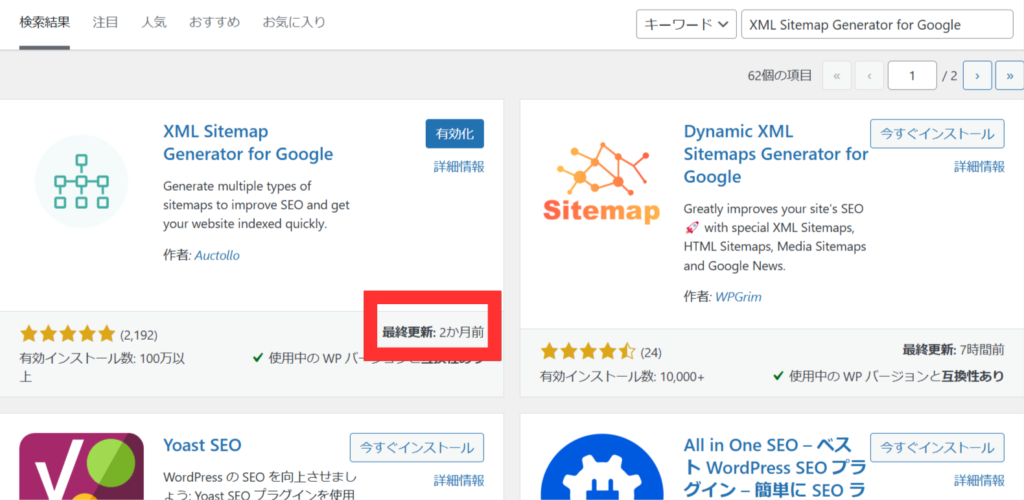Open Dynamic XML Sitemaps Generator for Google title
Viewport: 1024px width, 500px height.
(776, 154)
